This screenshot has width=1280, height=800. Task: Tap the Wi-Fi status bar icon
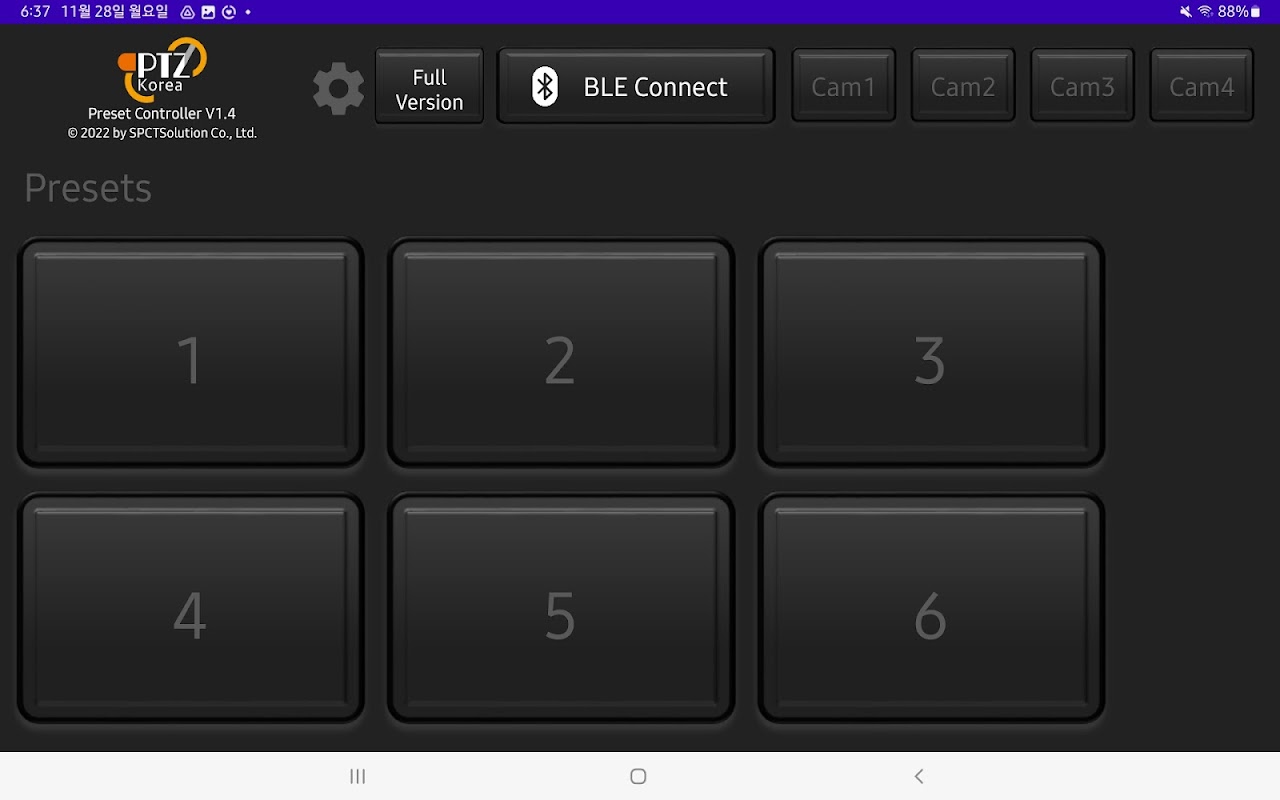click(x=1205, y=11)
